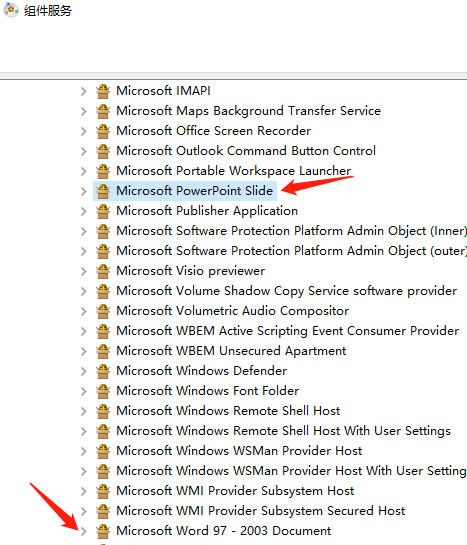467x545 pixels.
Task: Click the icon beside Microsoft Word 97 - 2003 Document
Action: pyautogui.click(x=103, y=531)
